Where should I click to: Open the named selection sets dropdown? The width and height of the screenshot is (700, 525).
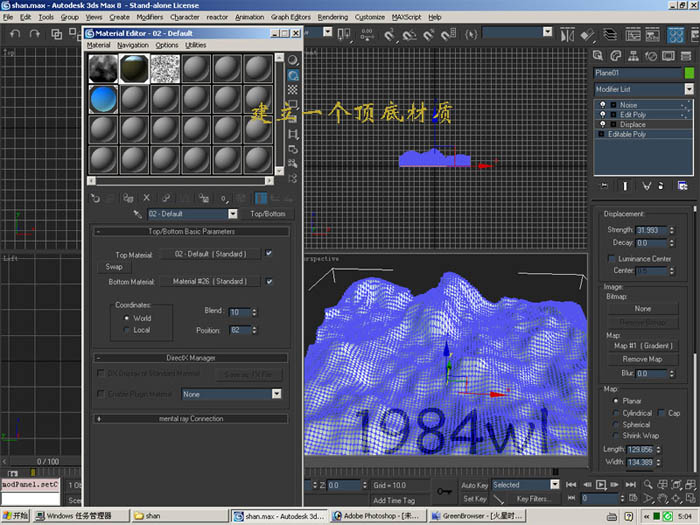point(548,32)
